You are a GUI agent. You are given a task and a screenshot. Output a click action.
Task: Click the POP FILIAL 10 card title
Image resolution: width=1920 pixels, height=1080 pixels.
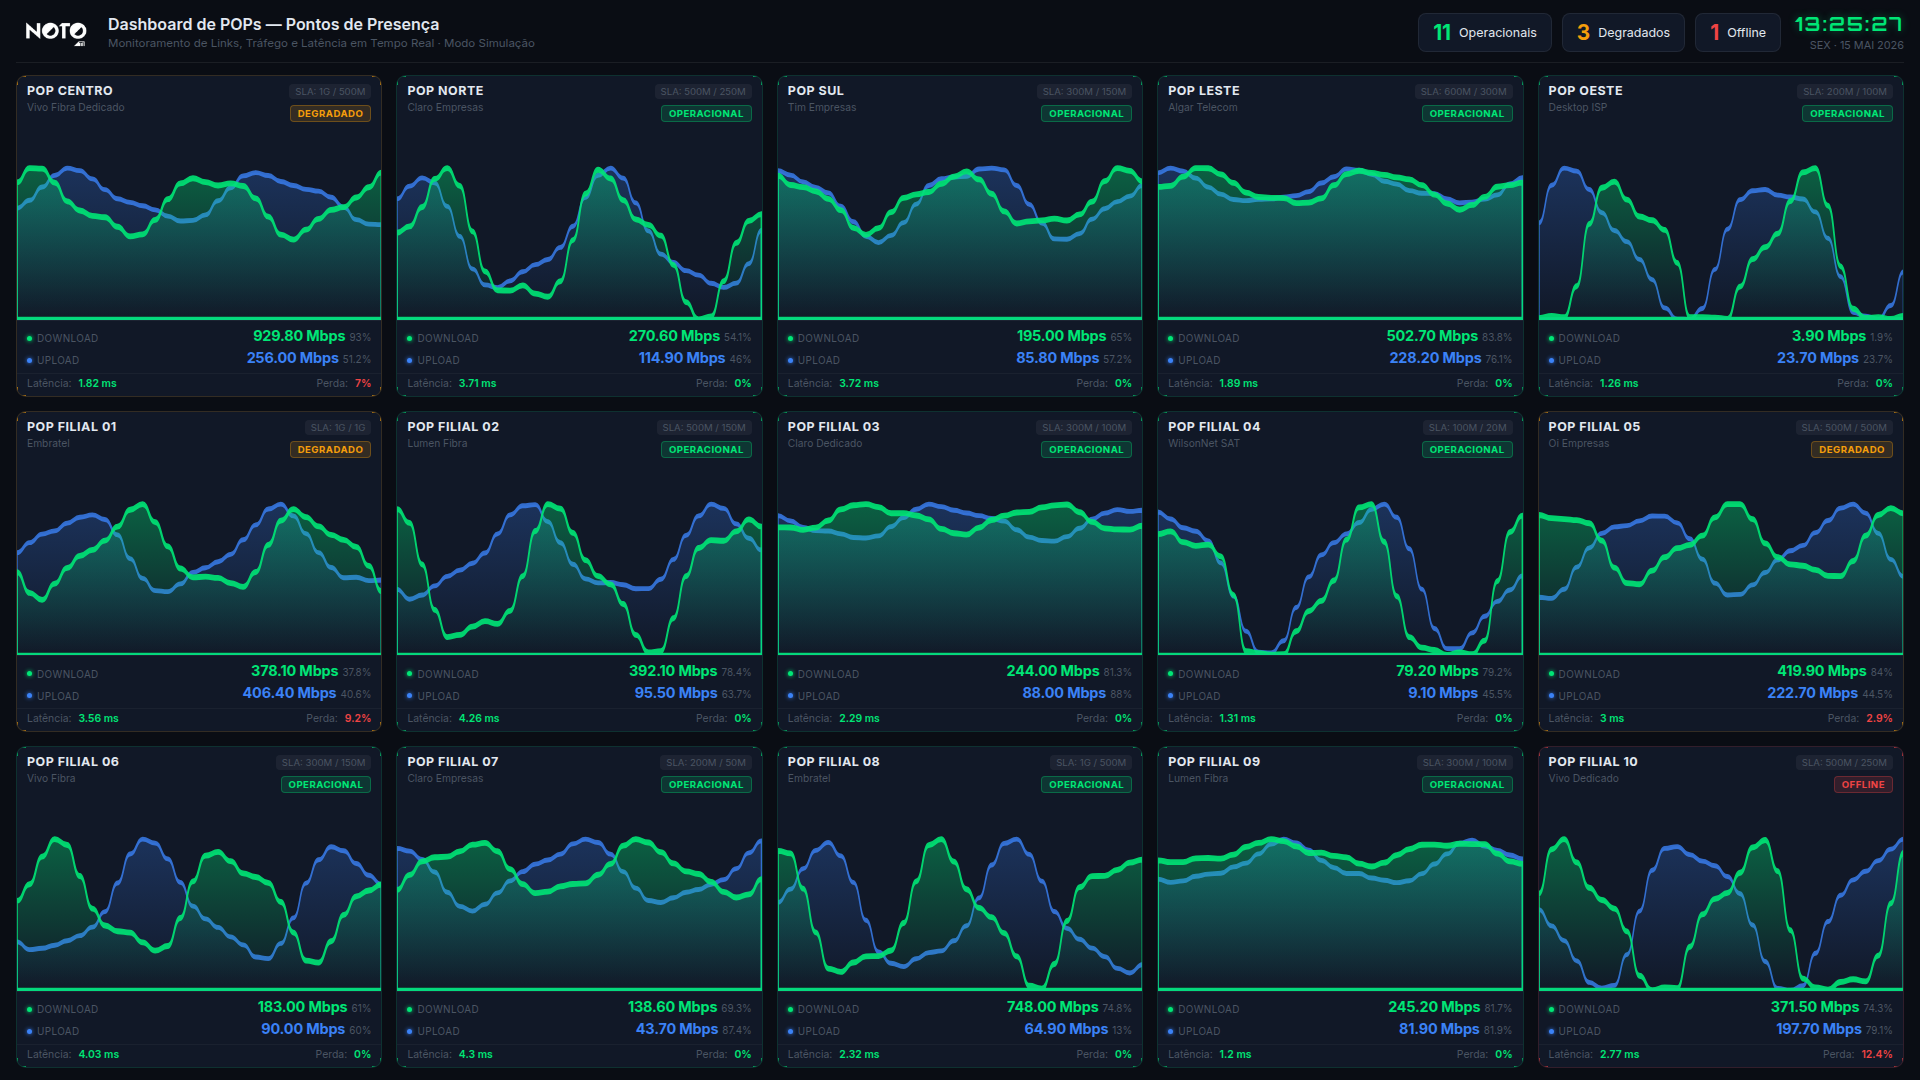[1593, 762]
